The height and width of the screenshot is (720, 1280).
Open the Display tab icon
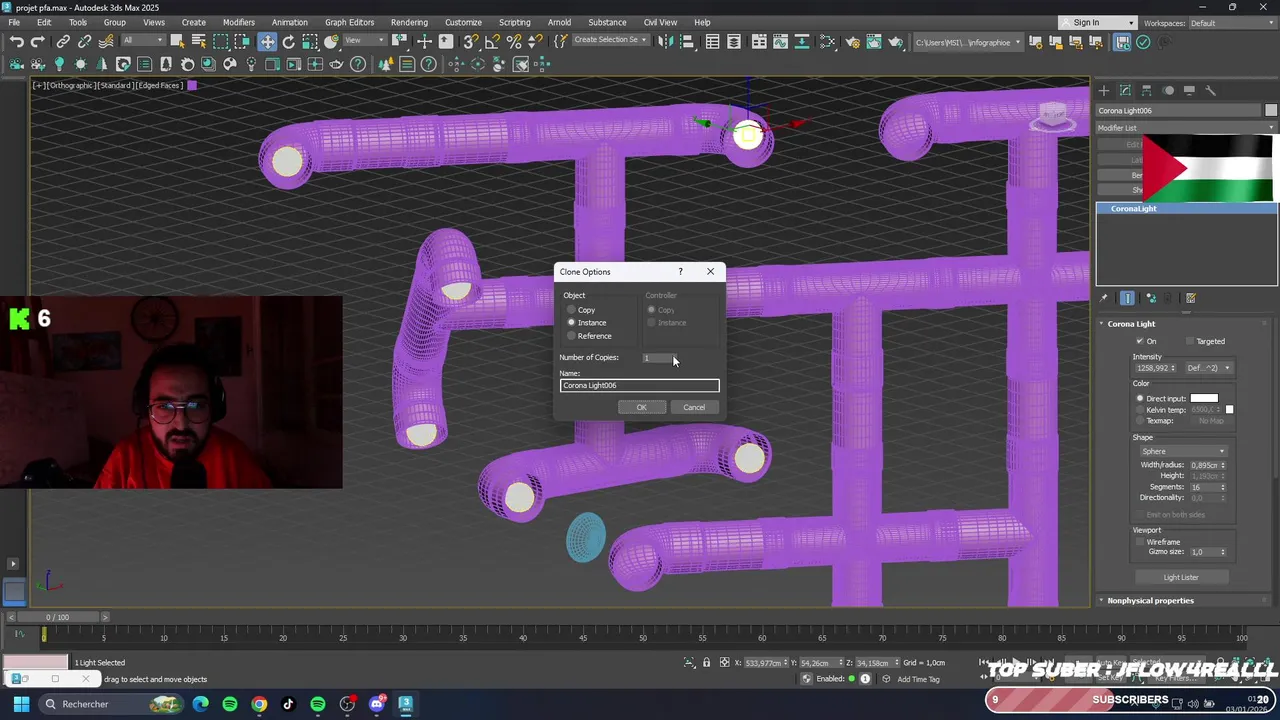click(1189, 90)
